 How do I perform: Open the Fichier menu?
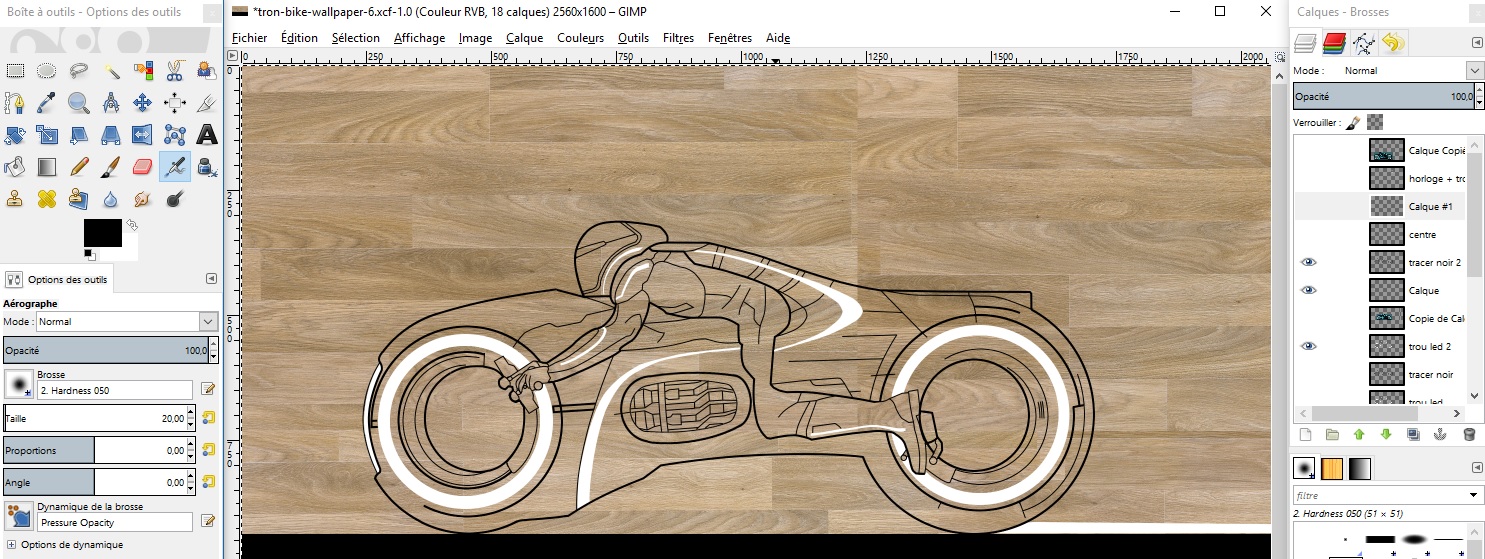pyautogui.click(x=249, y=38)
